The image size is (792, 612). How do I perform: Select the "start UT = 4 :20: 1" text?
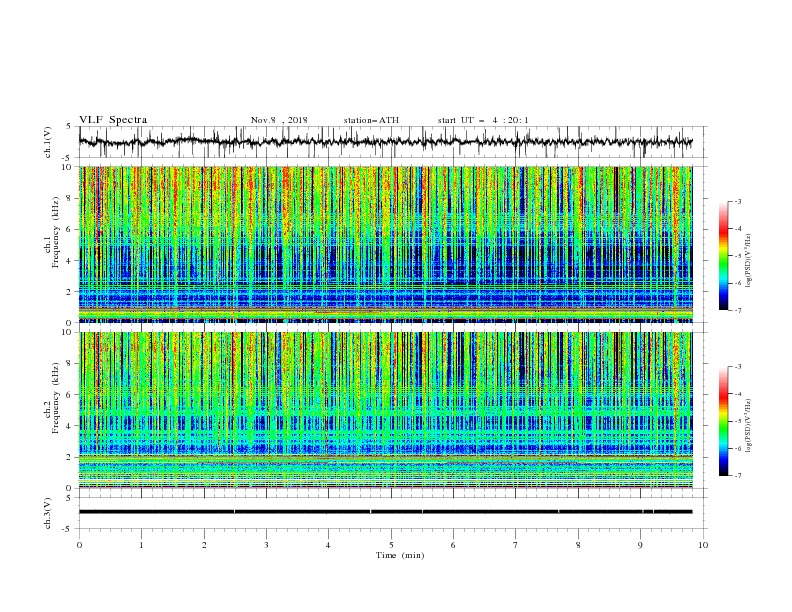click(482, 120)
